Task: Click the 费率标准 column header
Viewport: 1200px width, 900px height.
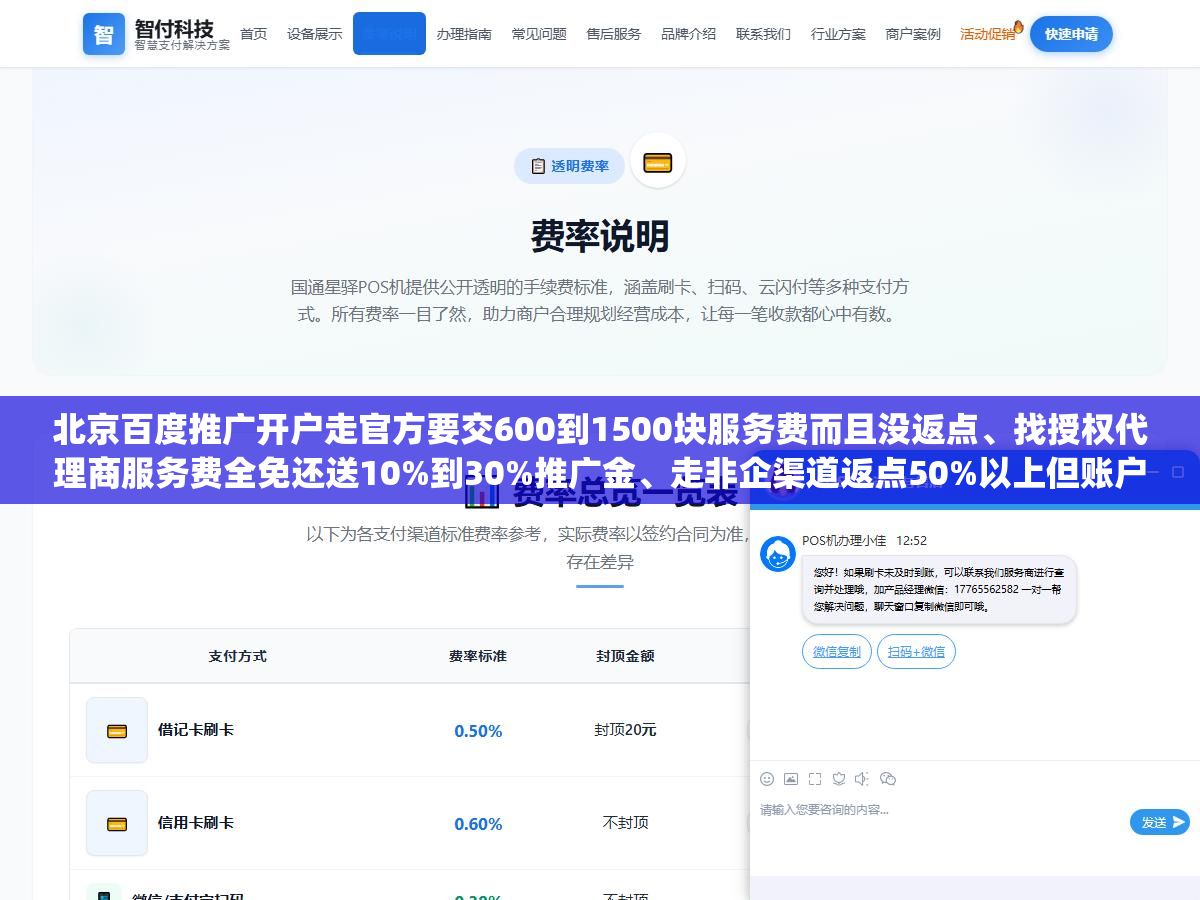Action: (x=478, y=656)
